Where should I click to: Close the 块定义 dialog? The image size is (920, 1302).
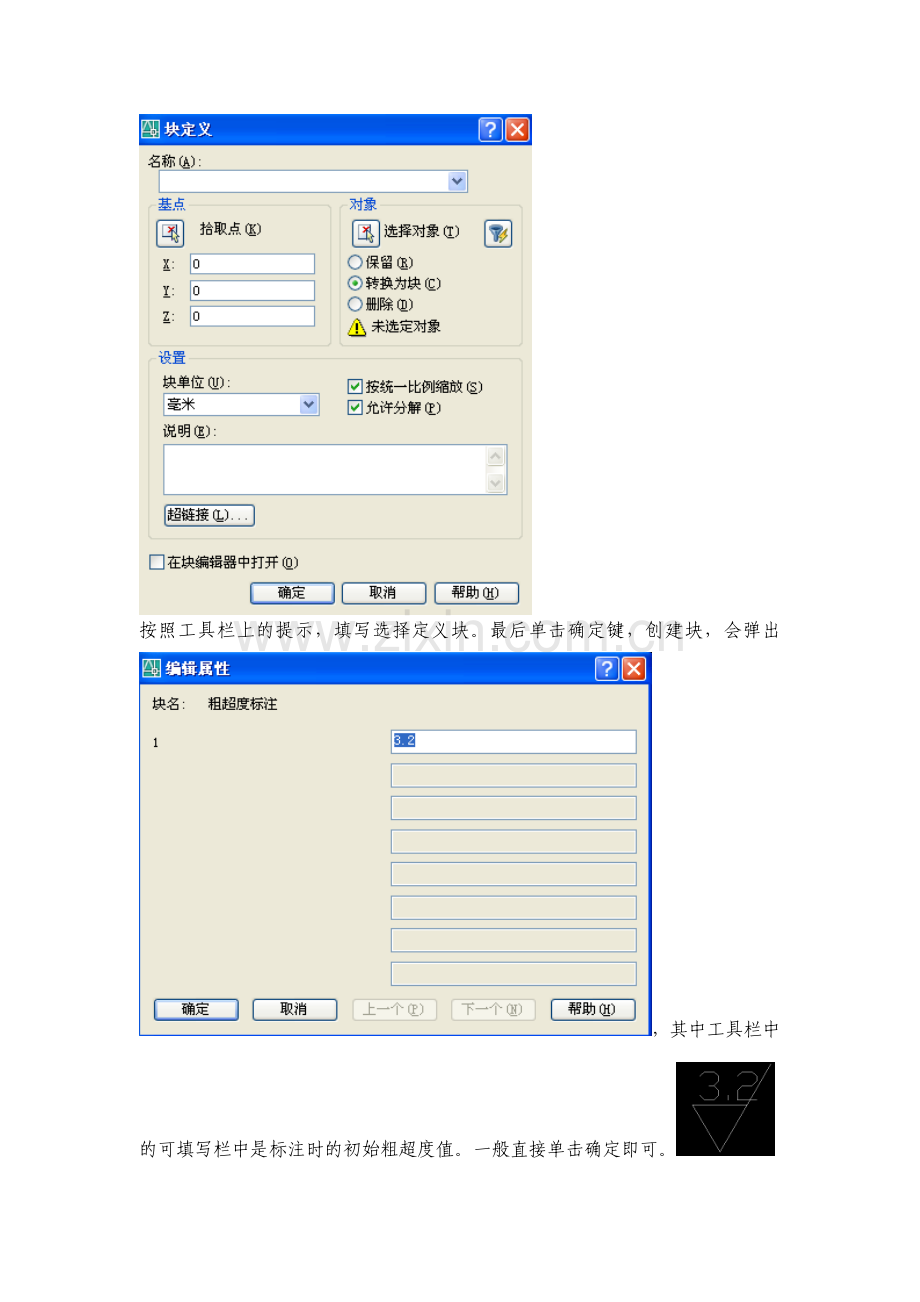coord(517,130)
